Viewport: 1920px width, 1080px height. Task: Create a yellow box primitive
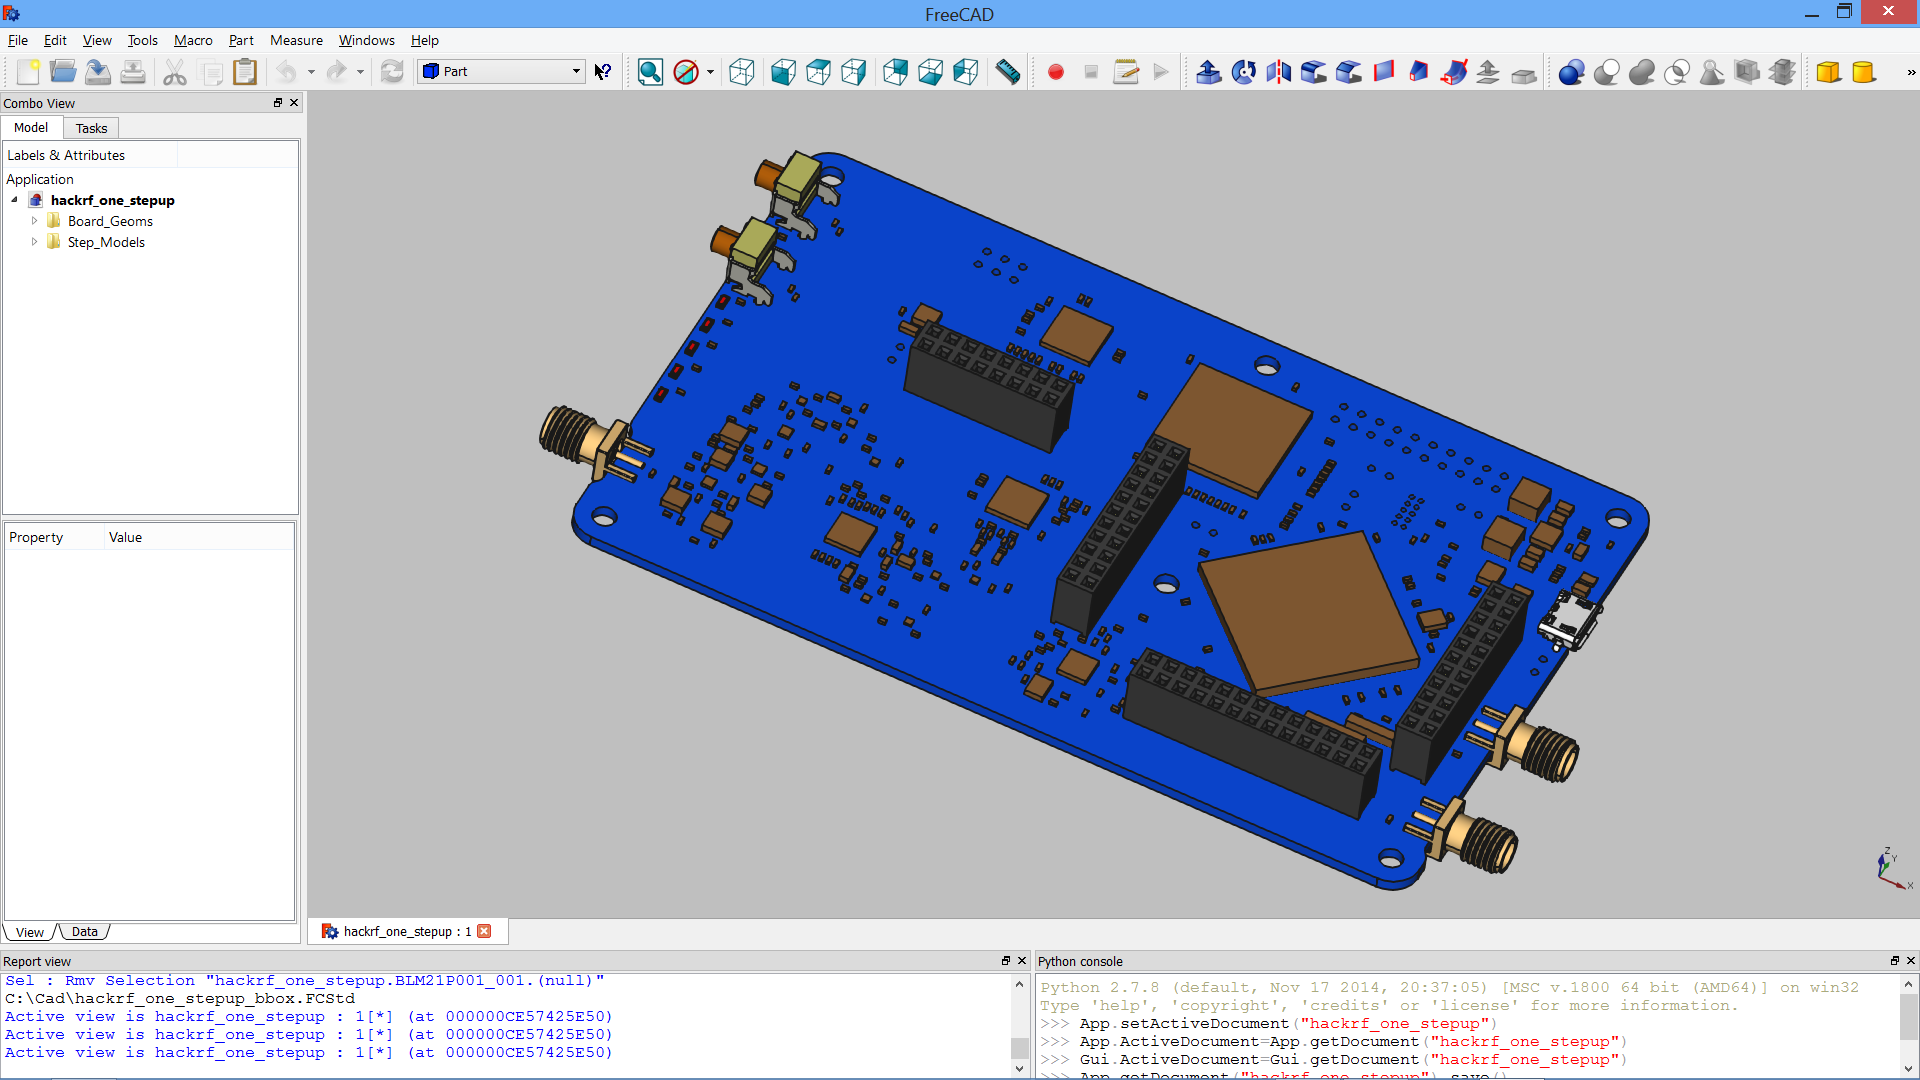(x=1828, y=72)
